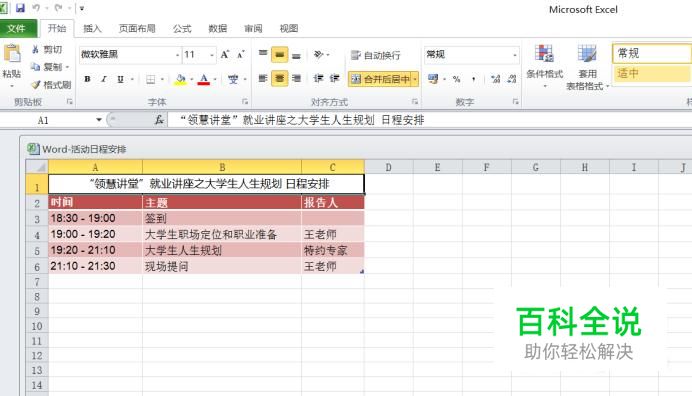Open the number format dropdown (常规)
Image resolution: width=692 pixels, height=396 pixels.
point(515,55)
